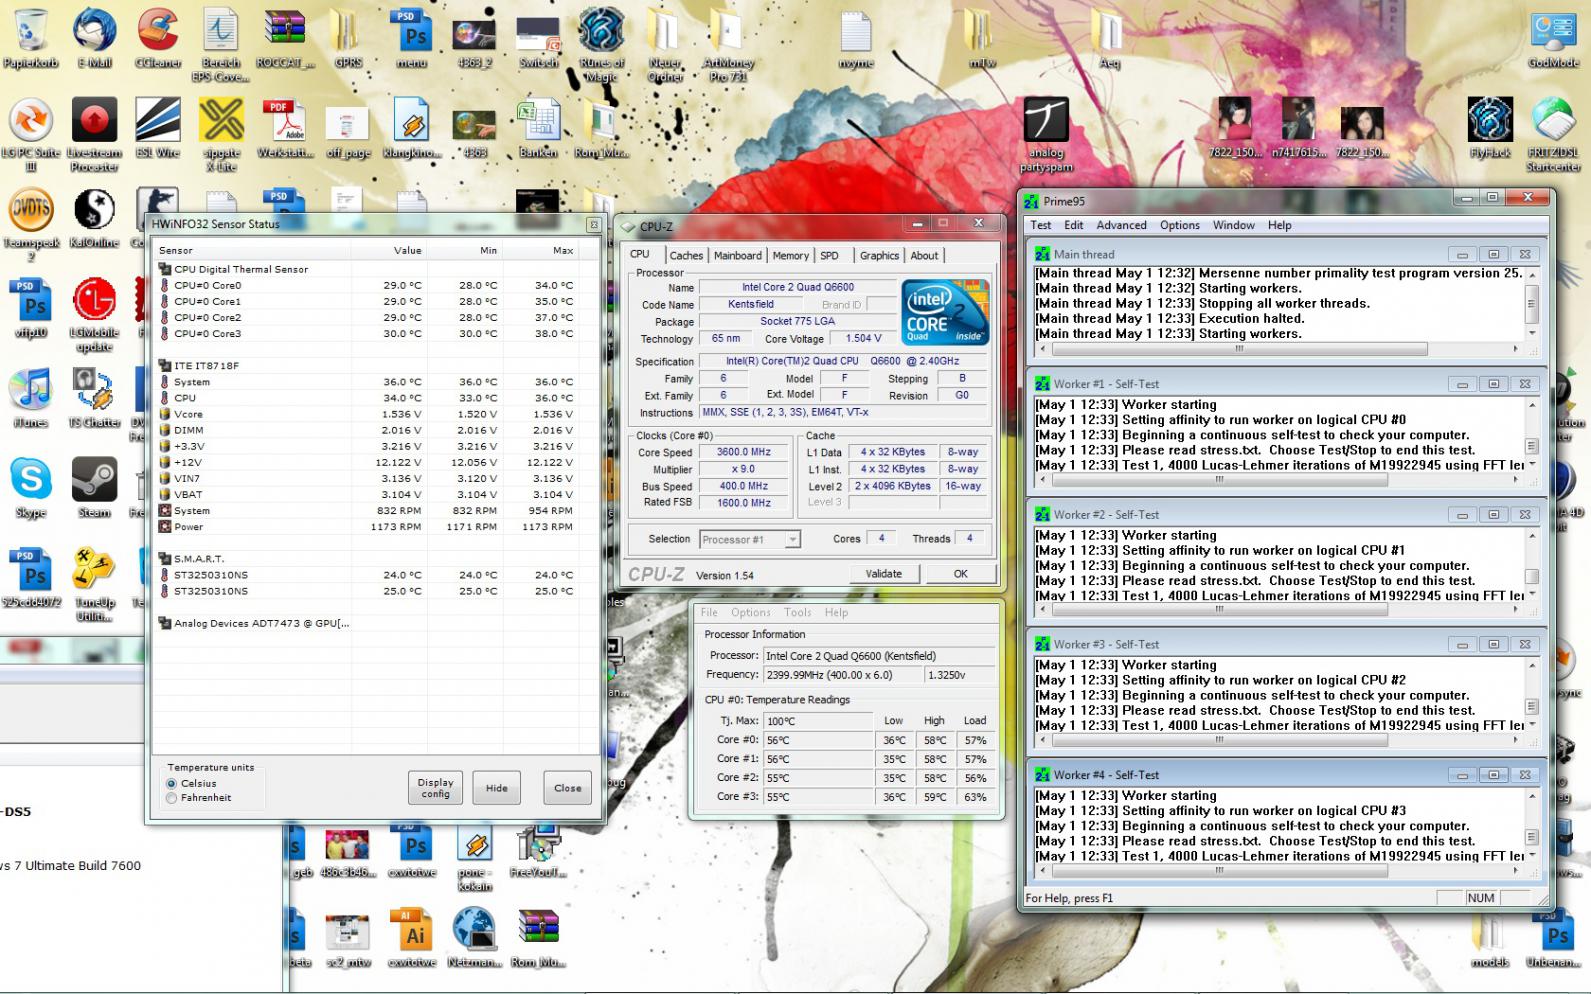The height and width of the screenshot is (994, 1591).
Task: Open Help menu in Prime95
Action: (1279, 225)
